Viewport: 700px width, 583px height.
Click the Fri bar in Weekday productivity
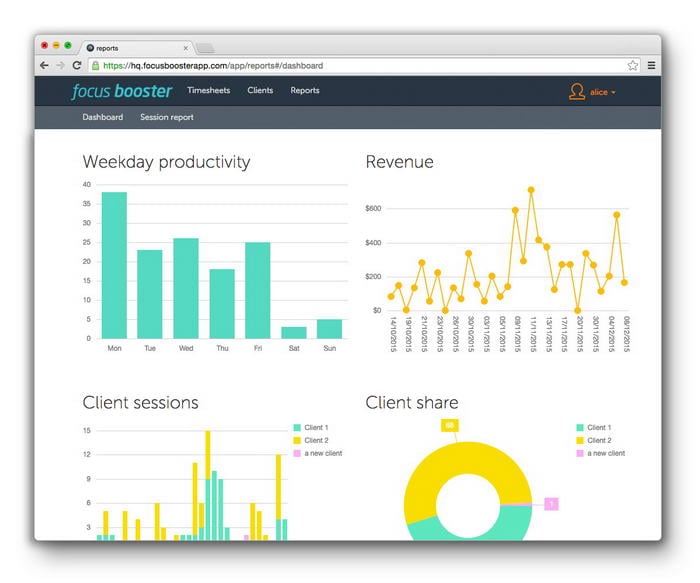[258, 290]
